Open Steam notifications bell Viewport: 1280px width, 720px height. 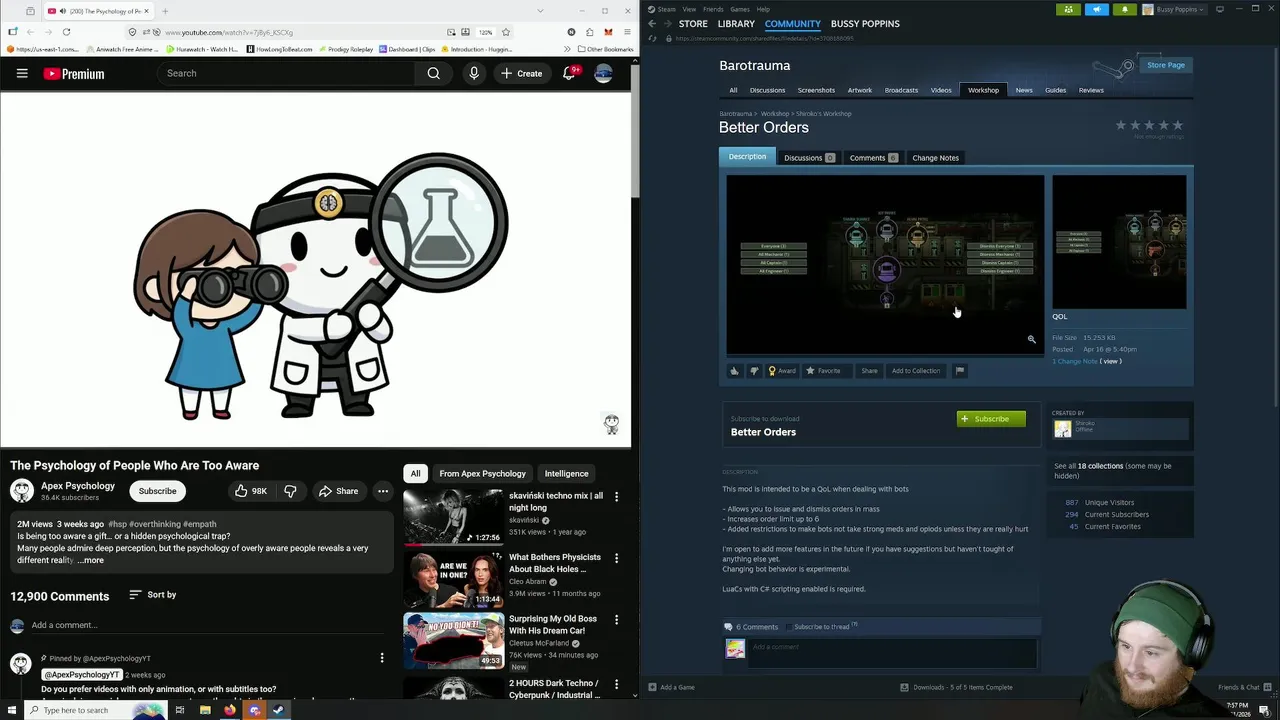[1124, 9]
